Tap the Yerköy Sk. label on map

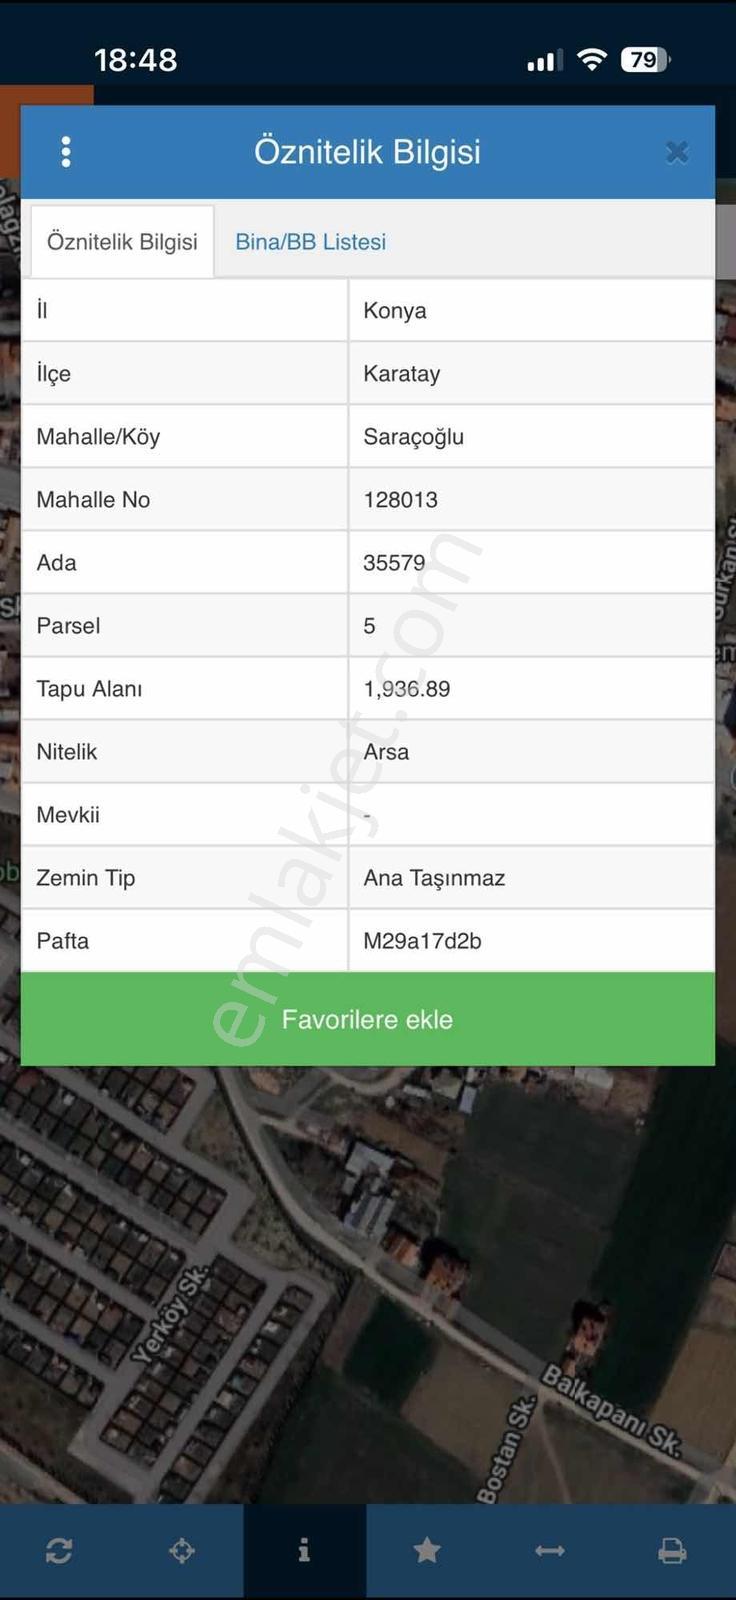(x=171, y=1316)
